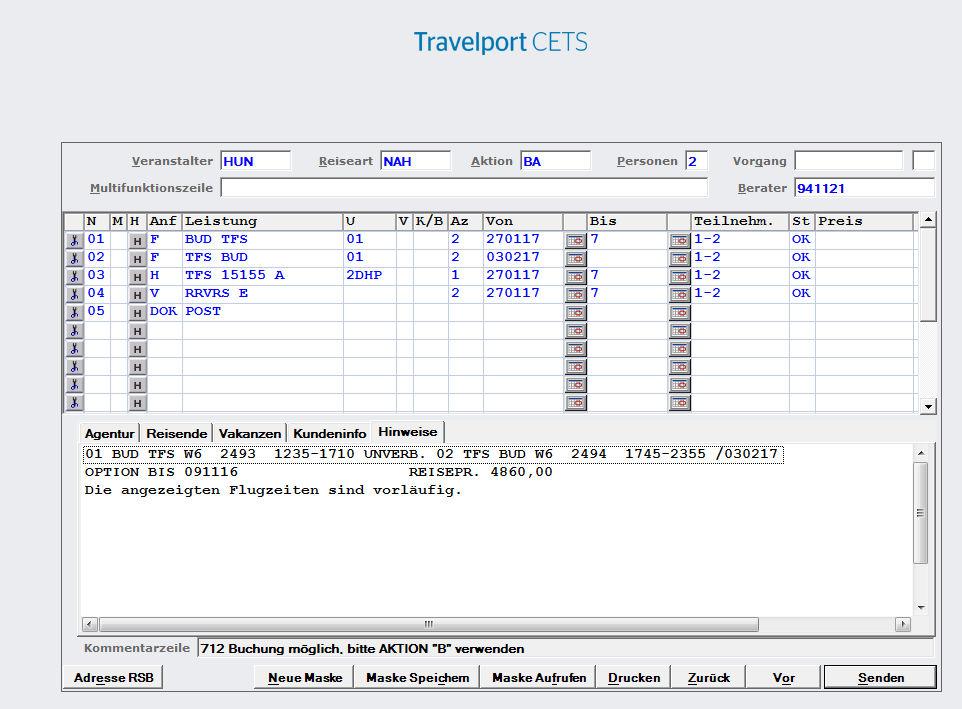Open the Von calendar icon for row 02
Image resolution: width=962 pixels, height=709 pixels.
coord(575,258)
